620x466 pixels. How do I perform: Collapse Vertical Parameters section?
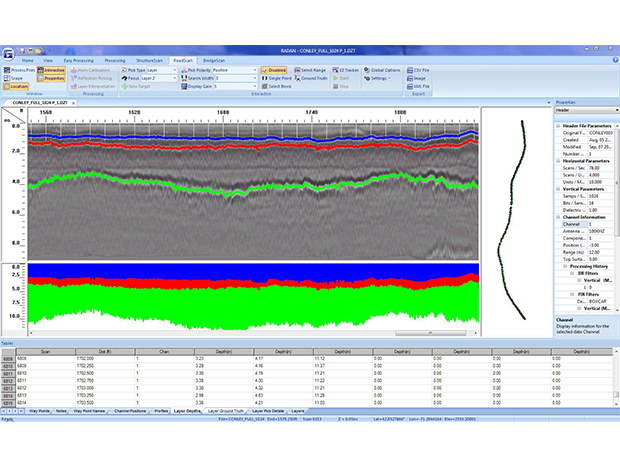pyautogui.click(x=558, y=189)
